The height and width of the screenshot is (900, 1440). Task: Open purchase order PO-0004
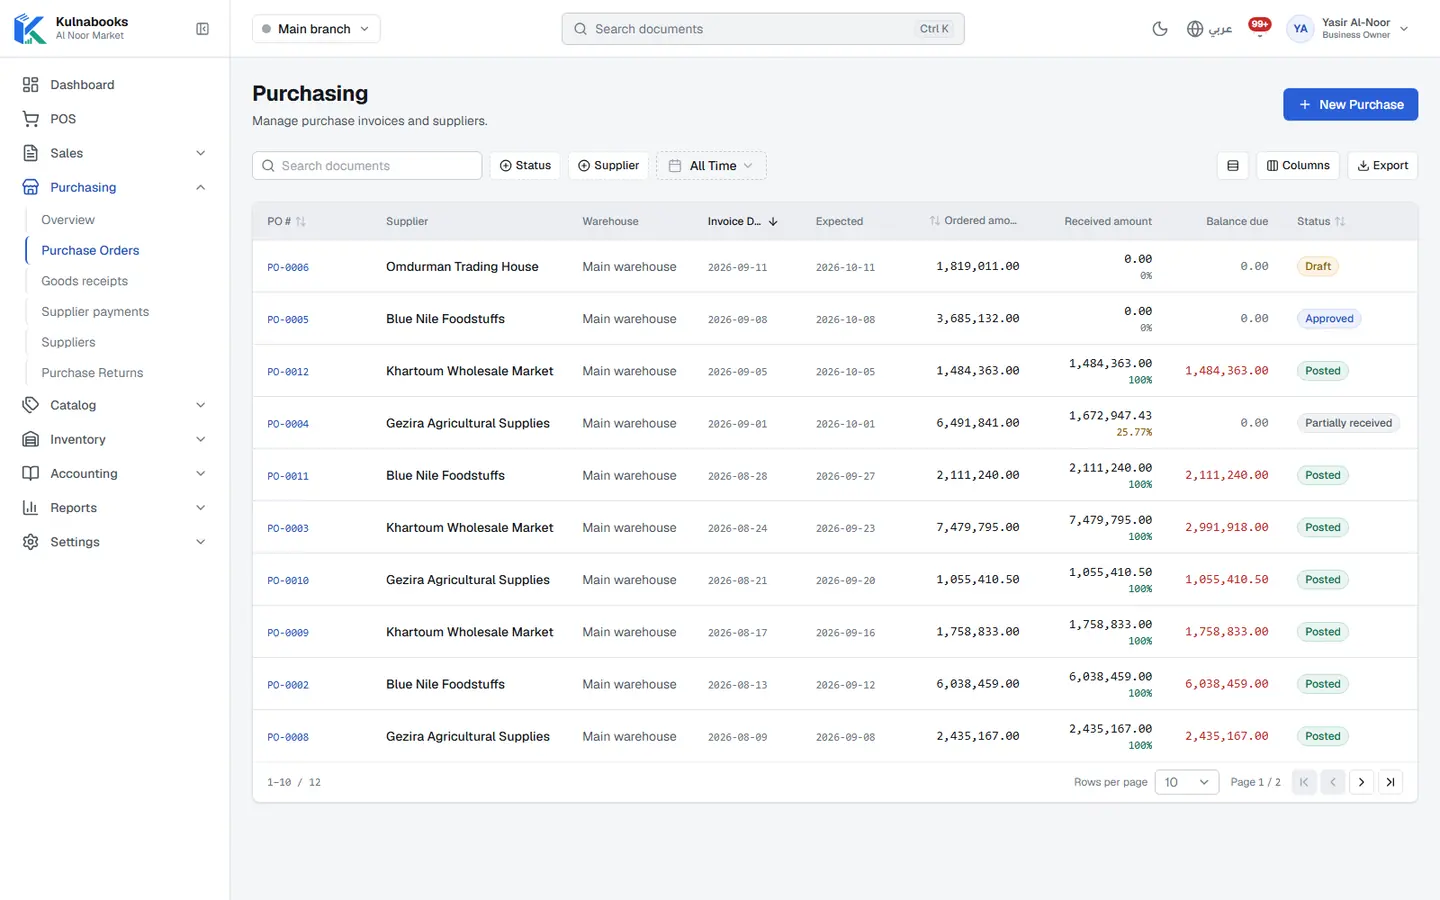coord(288,424)
